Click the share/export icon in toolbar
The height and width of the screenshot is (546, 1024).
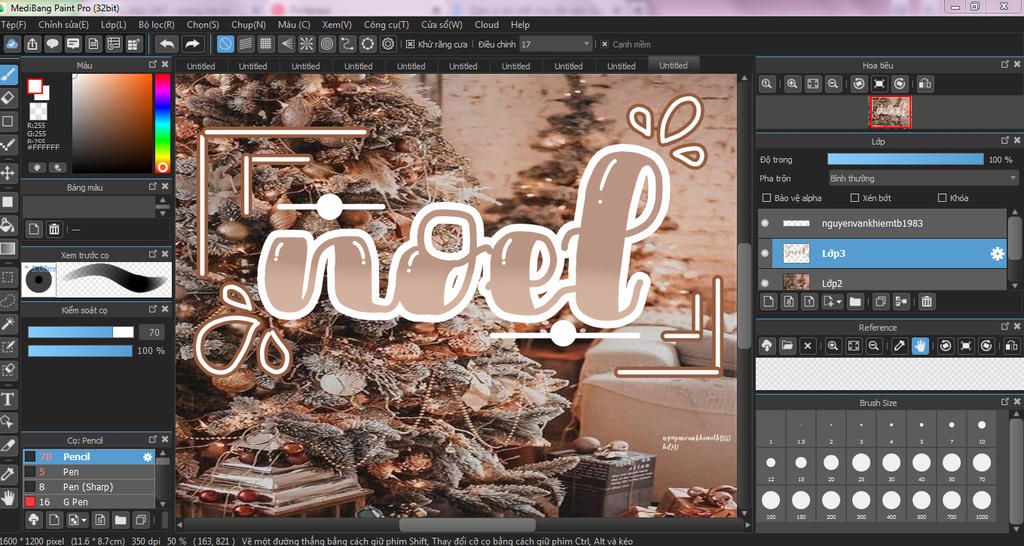[x=32, y=44]
